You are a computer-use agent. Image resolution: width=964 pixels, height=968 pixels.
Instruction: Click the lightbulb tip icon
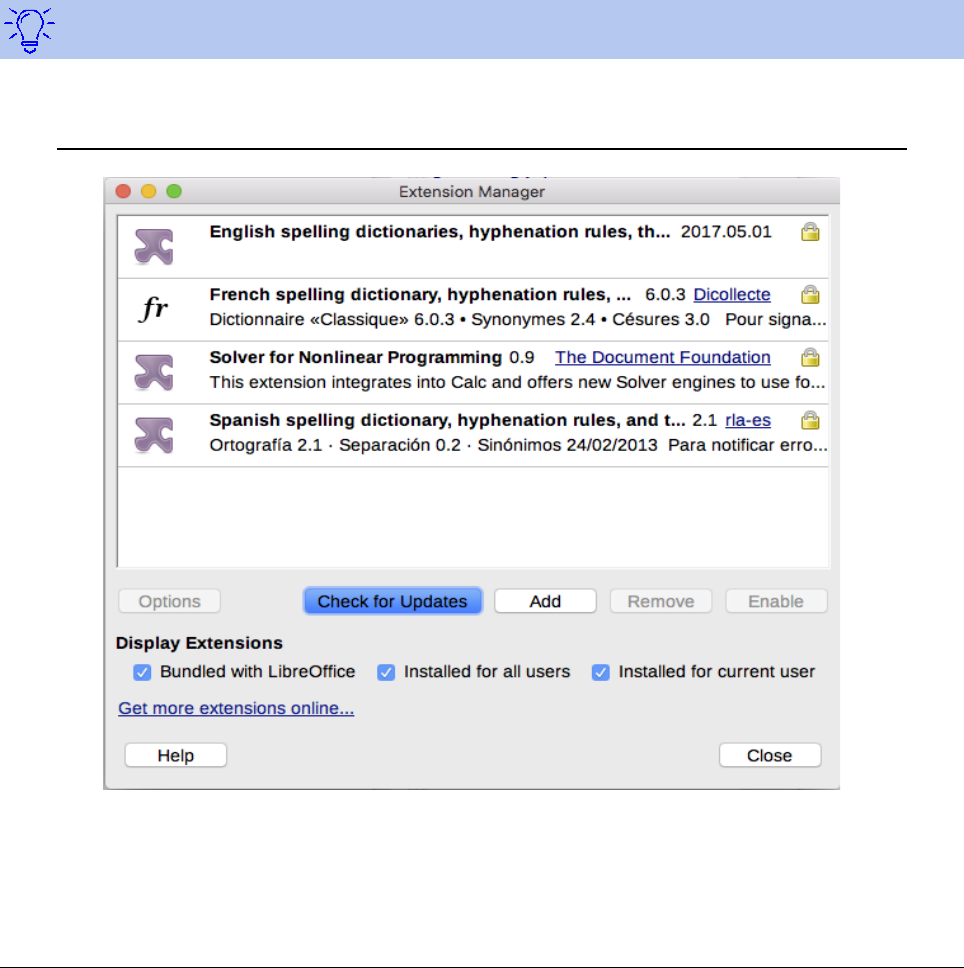(x=29, y=30)
